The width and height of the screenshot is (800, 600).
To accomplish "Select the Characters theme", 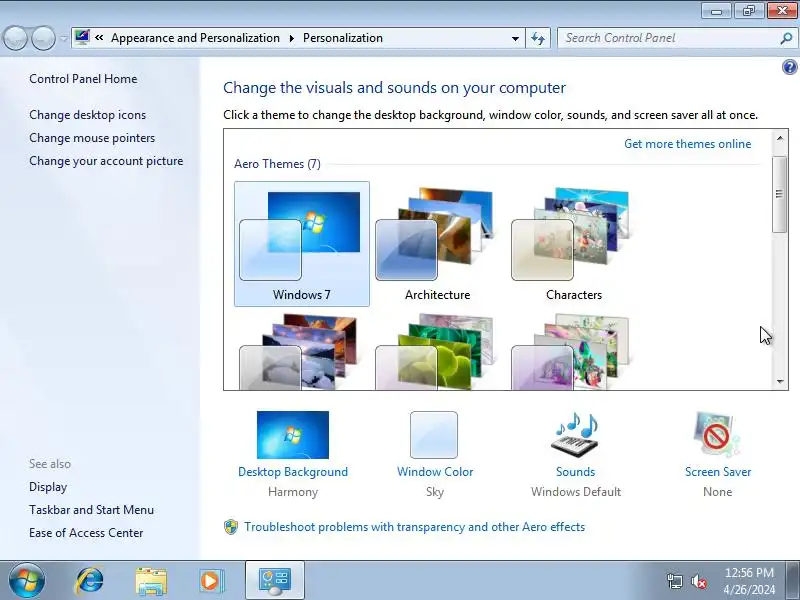I will click(x=573, y=244).
